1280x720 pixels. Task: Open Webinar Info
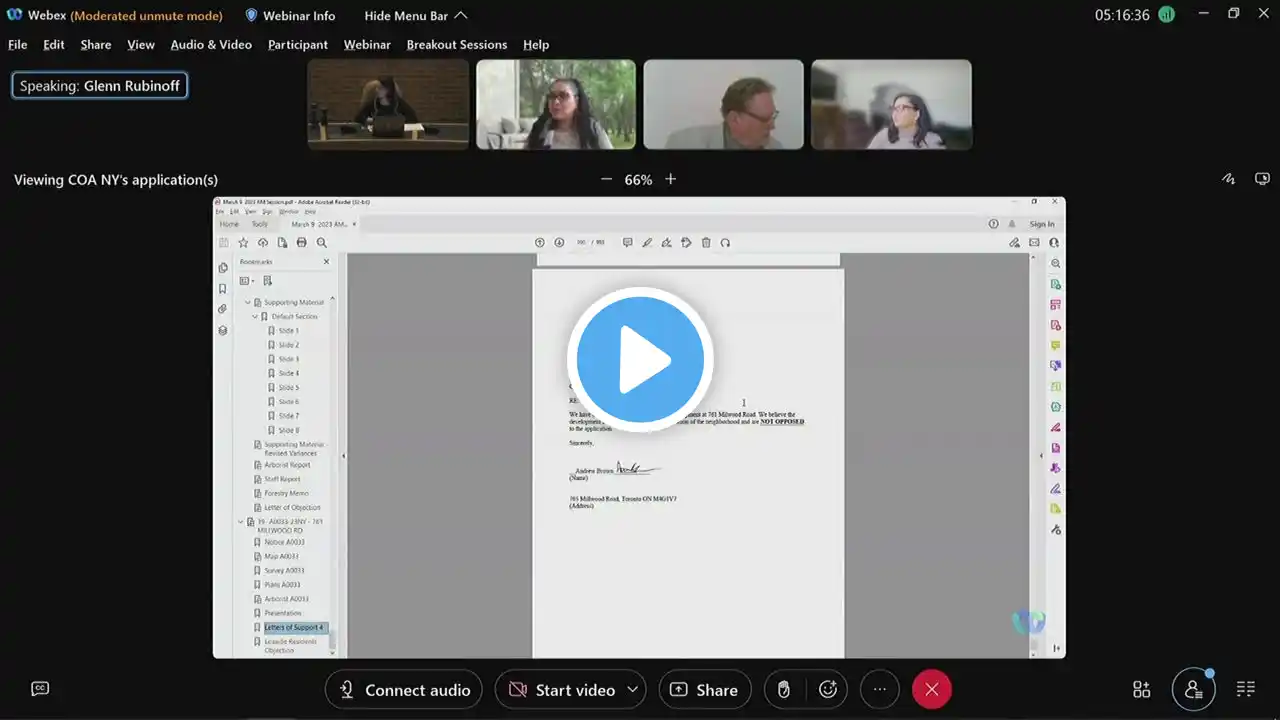[x=290, y=16]
